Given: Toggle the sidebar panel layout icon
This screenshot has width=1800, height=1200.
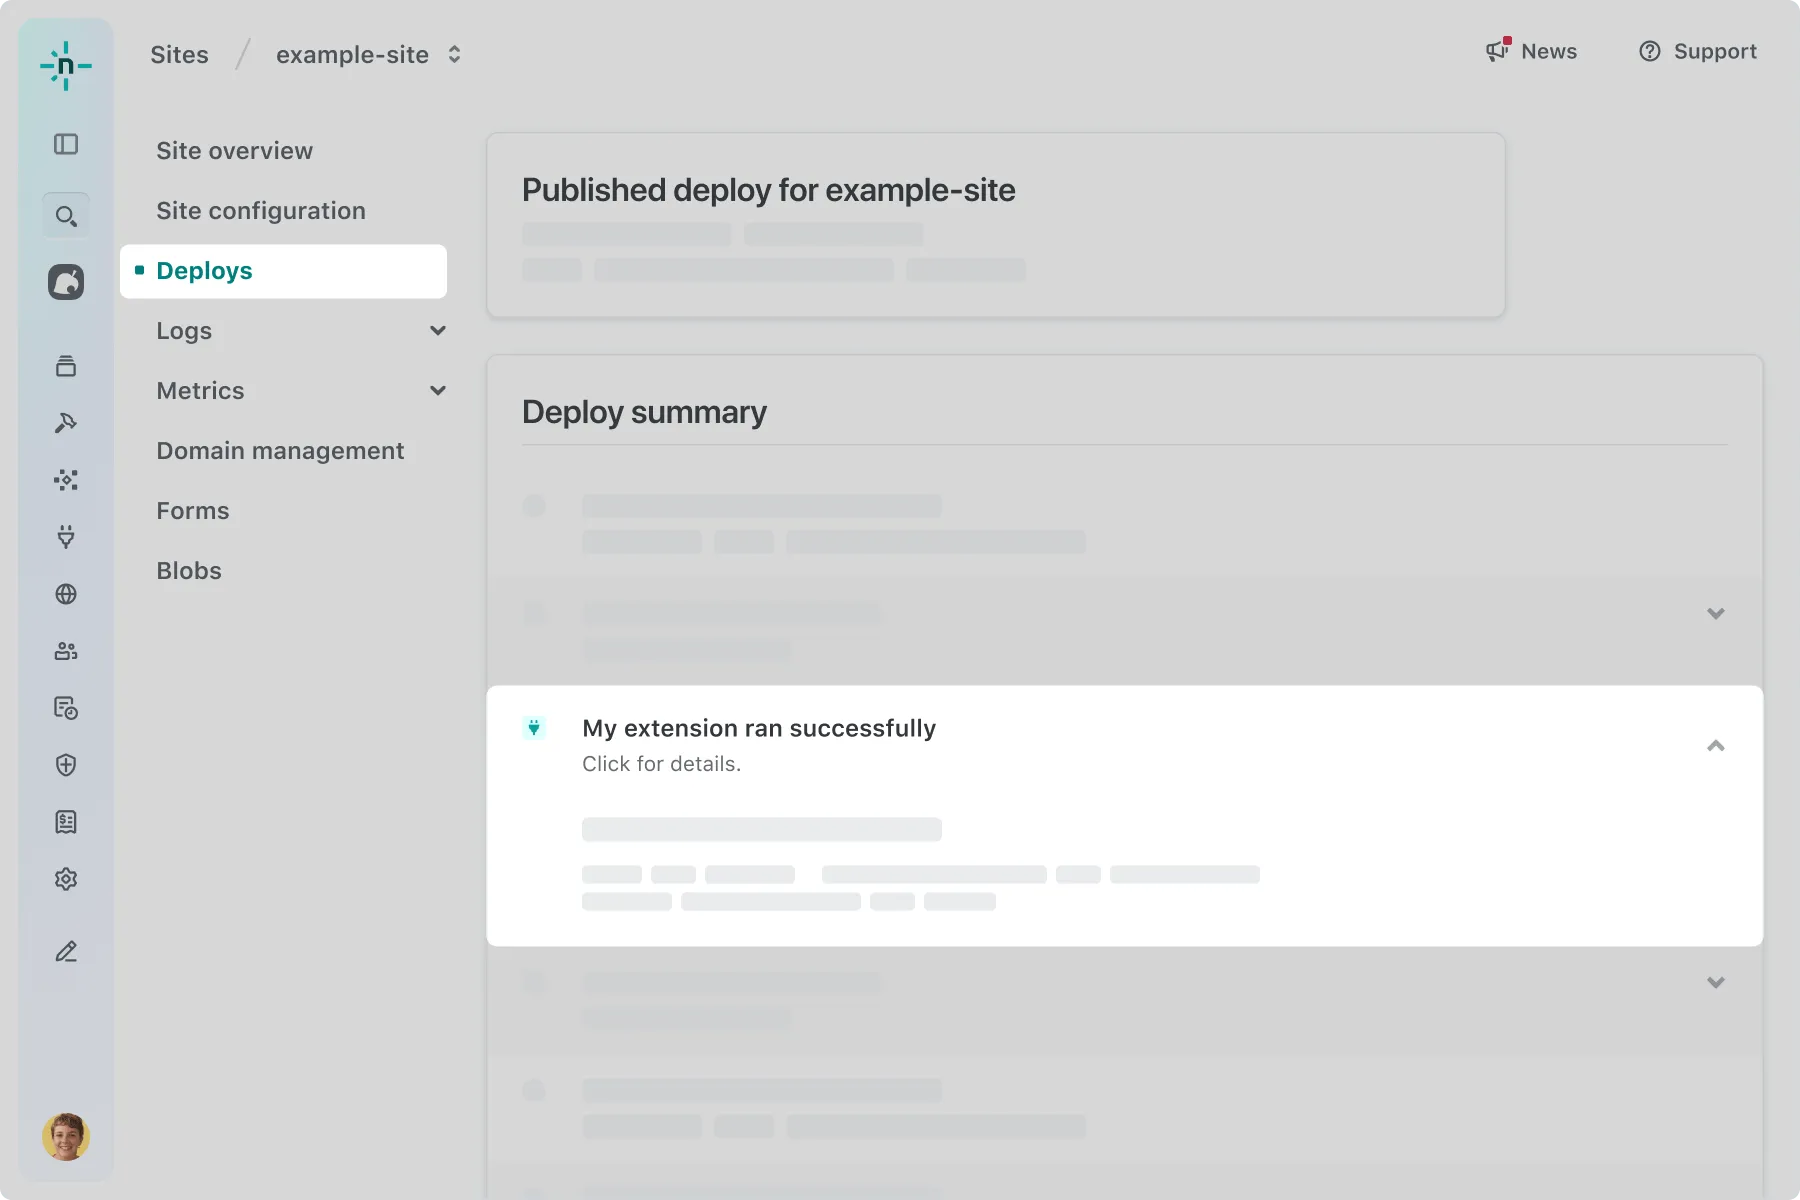Looking at the screenshot, I should (x=66, y=144).
